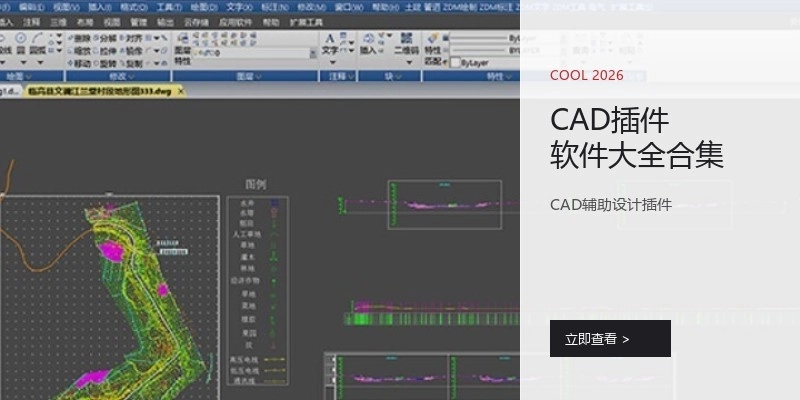The height and width of the screenshot is (400, 800).
Task: Expand the 绘图 ribbon panel title
Action: (x=18, y=77)
